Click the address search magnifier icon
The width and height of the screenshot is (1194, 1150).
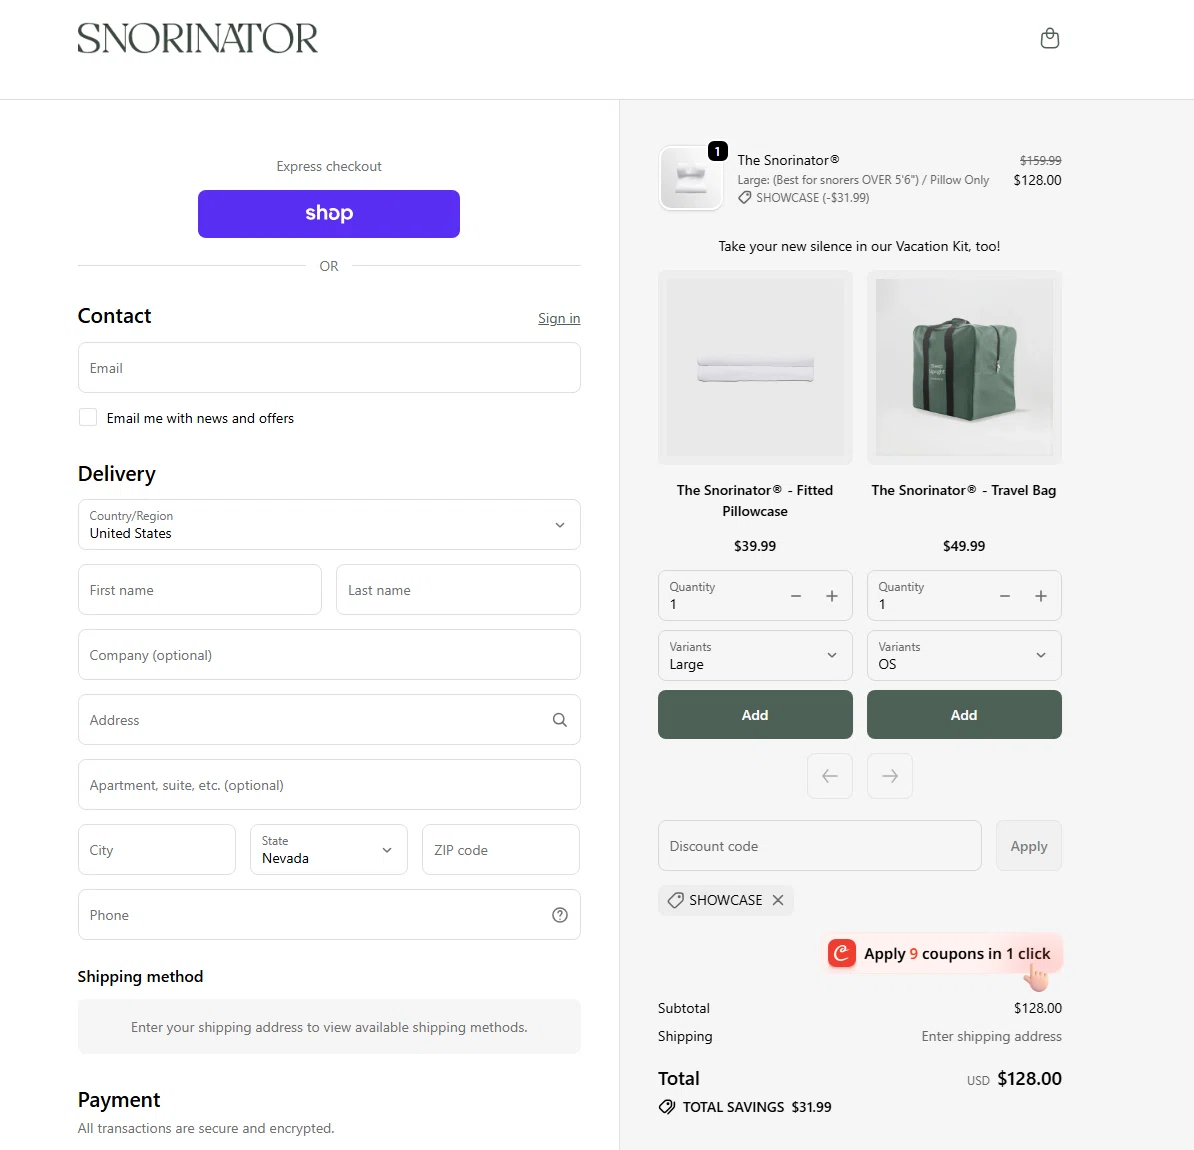[560, 720]
